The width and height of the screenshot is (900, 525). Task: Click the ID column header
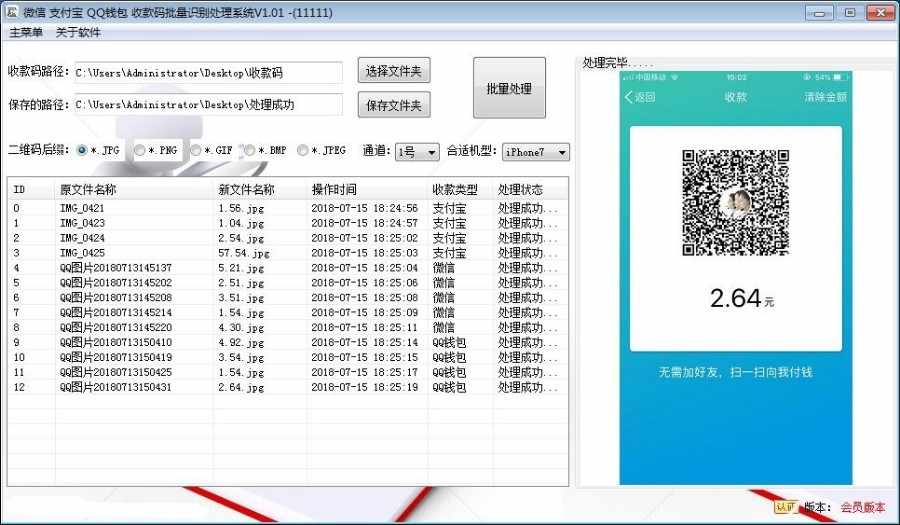(32, 189)
